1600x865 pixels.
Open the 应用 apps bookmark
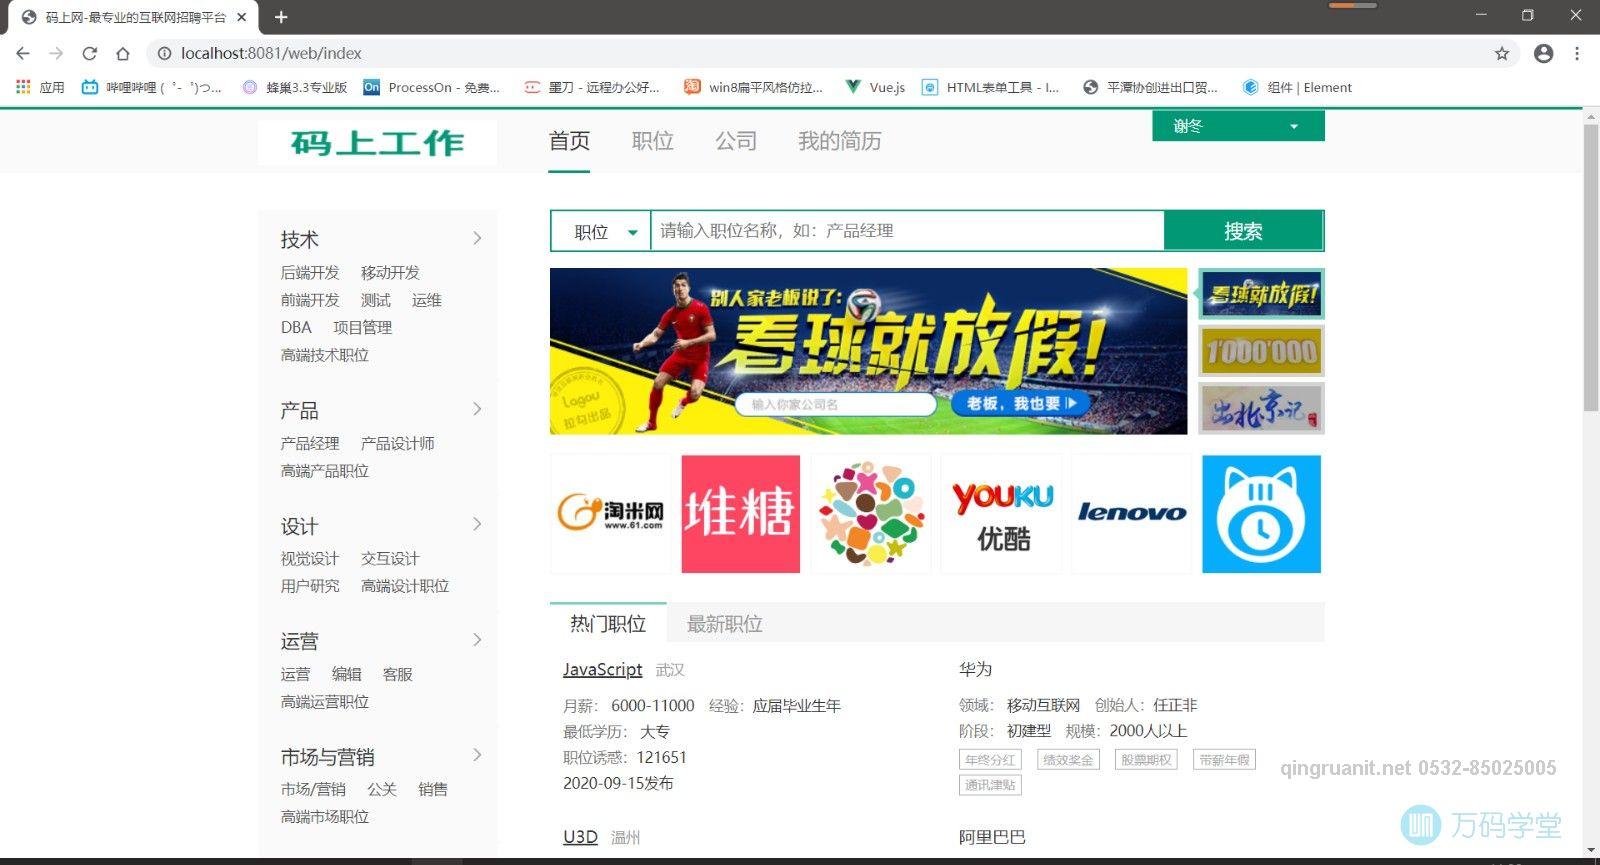coord(40,87)
